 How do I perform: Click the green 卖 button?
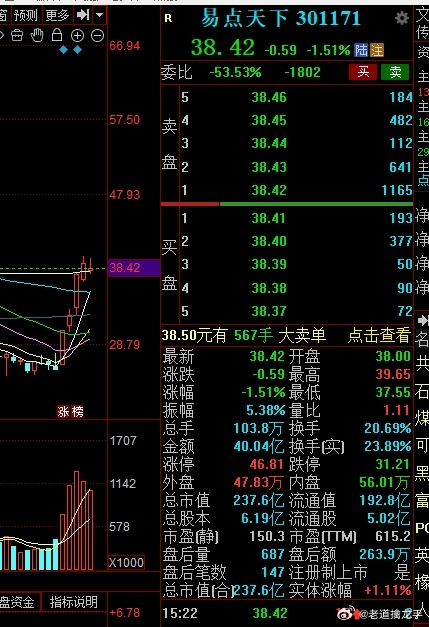(395, 72)
